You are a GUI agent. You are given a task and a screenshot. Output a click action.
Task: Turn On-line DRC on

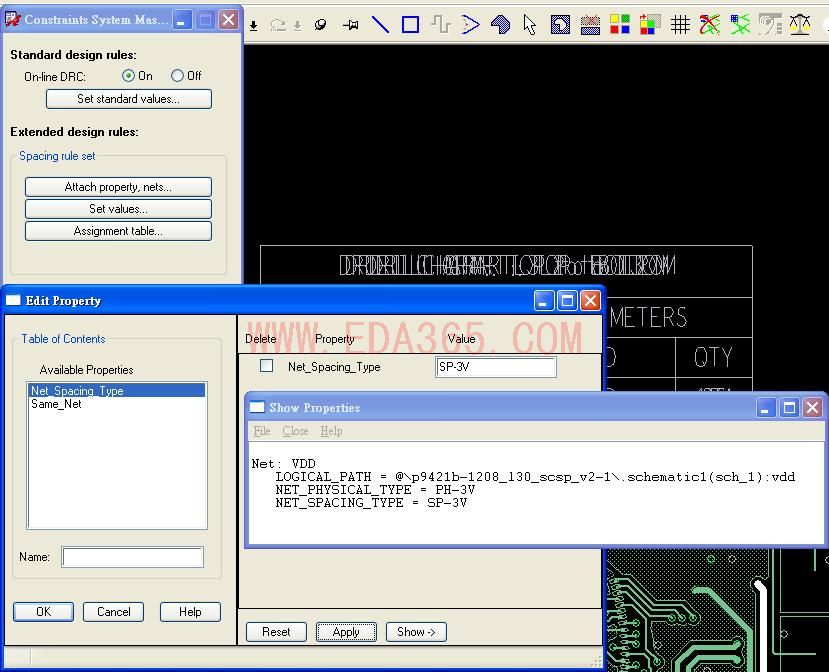[x=129, y=76]
